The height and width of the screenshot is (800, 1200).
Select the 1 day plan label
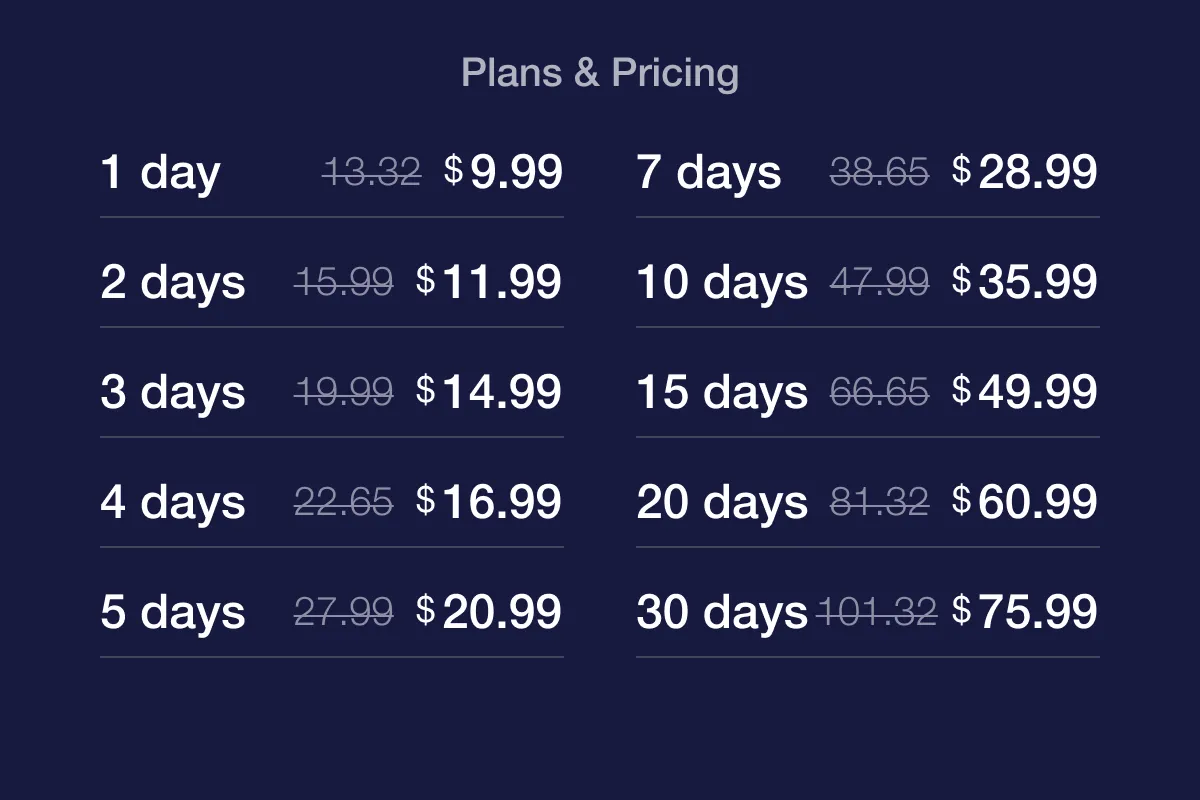point(160,173)
